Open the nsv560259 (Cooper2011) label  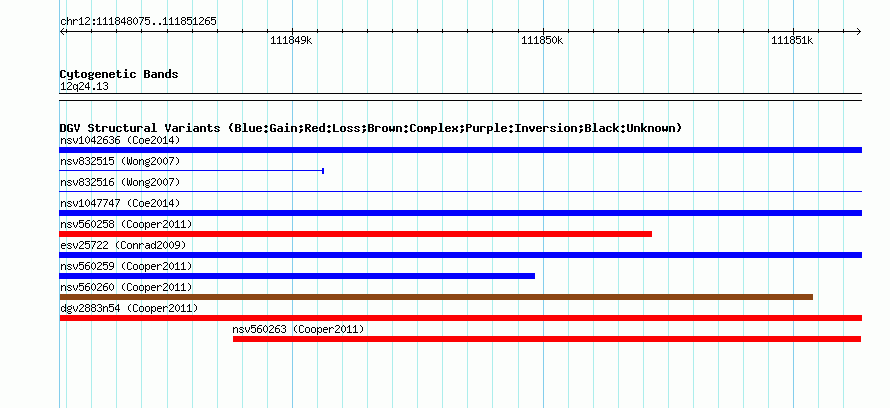click(126, 266)
